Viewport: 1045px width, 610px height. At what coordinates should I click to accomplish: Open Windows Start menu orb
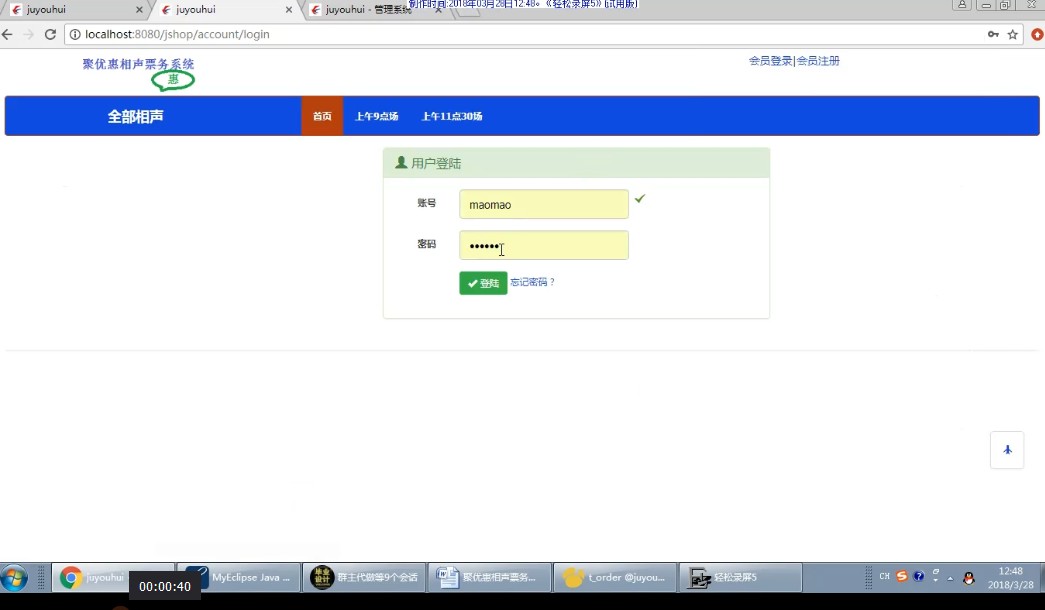14,577
